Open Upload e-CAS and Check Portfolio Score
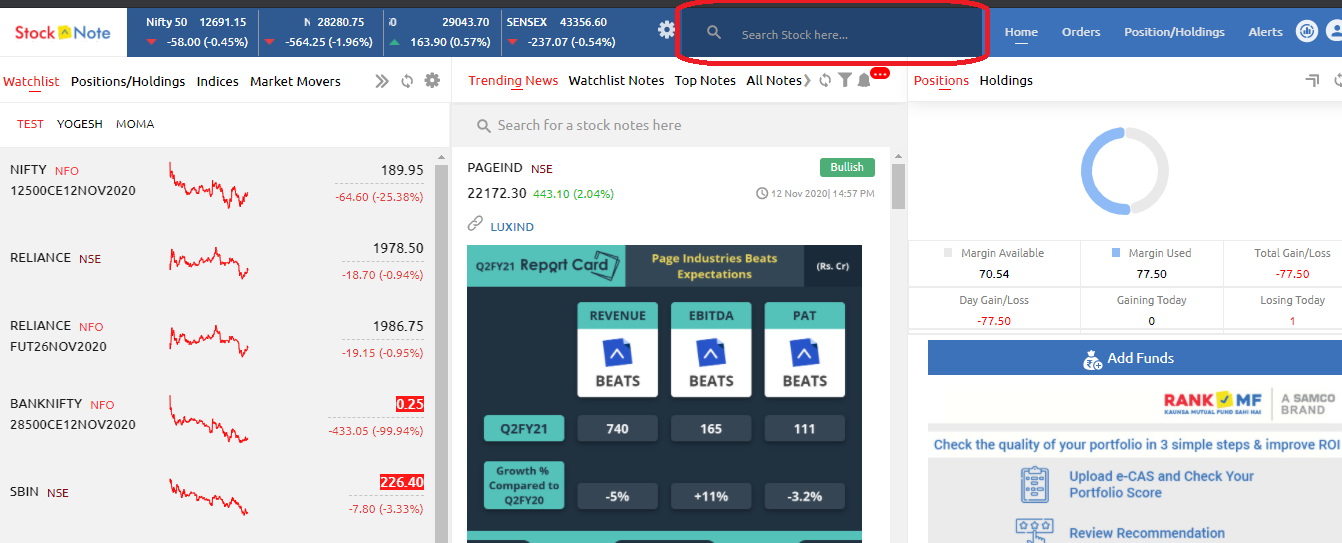 pos(1161,484)
